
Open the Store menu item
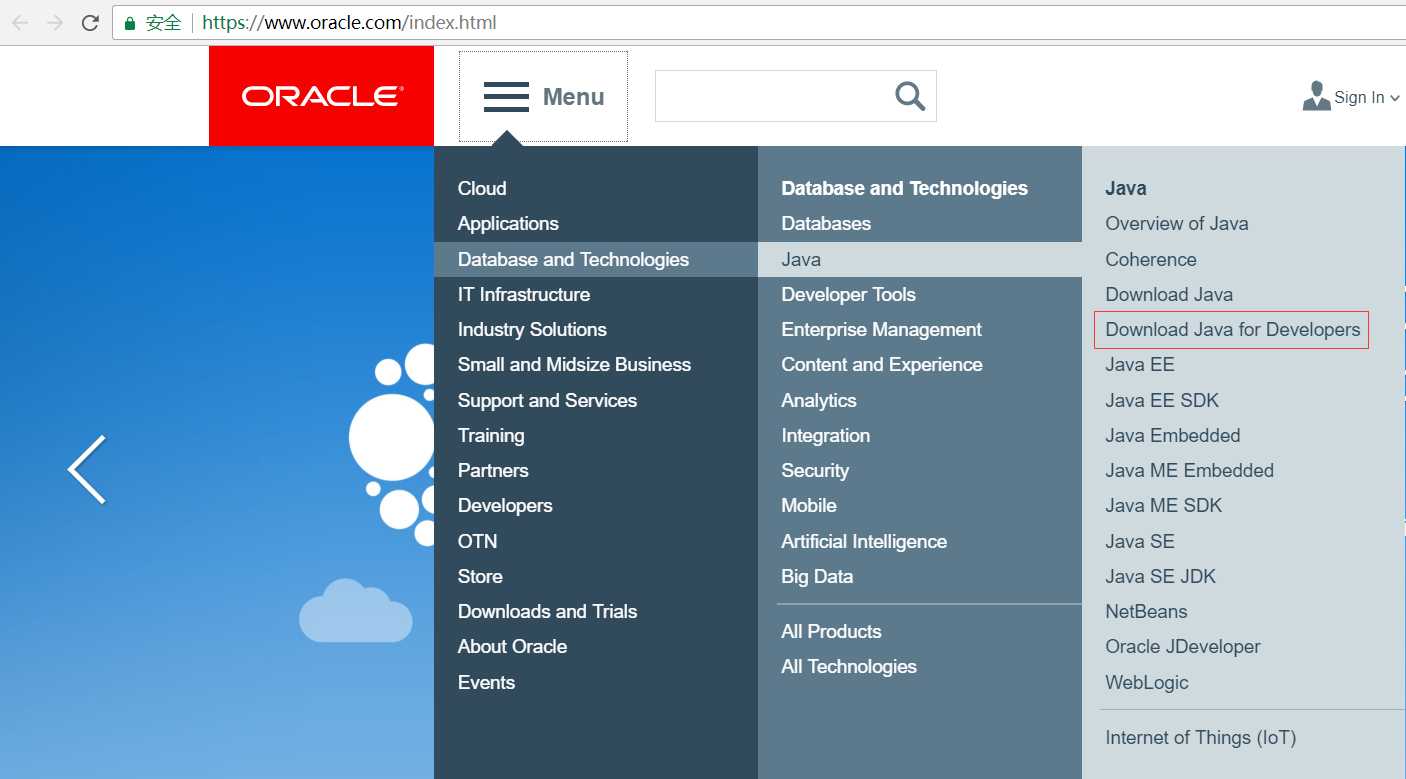click(480, 576)
